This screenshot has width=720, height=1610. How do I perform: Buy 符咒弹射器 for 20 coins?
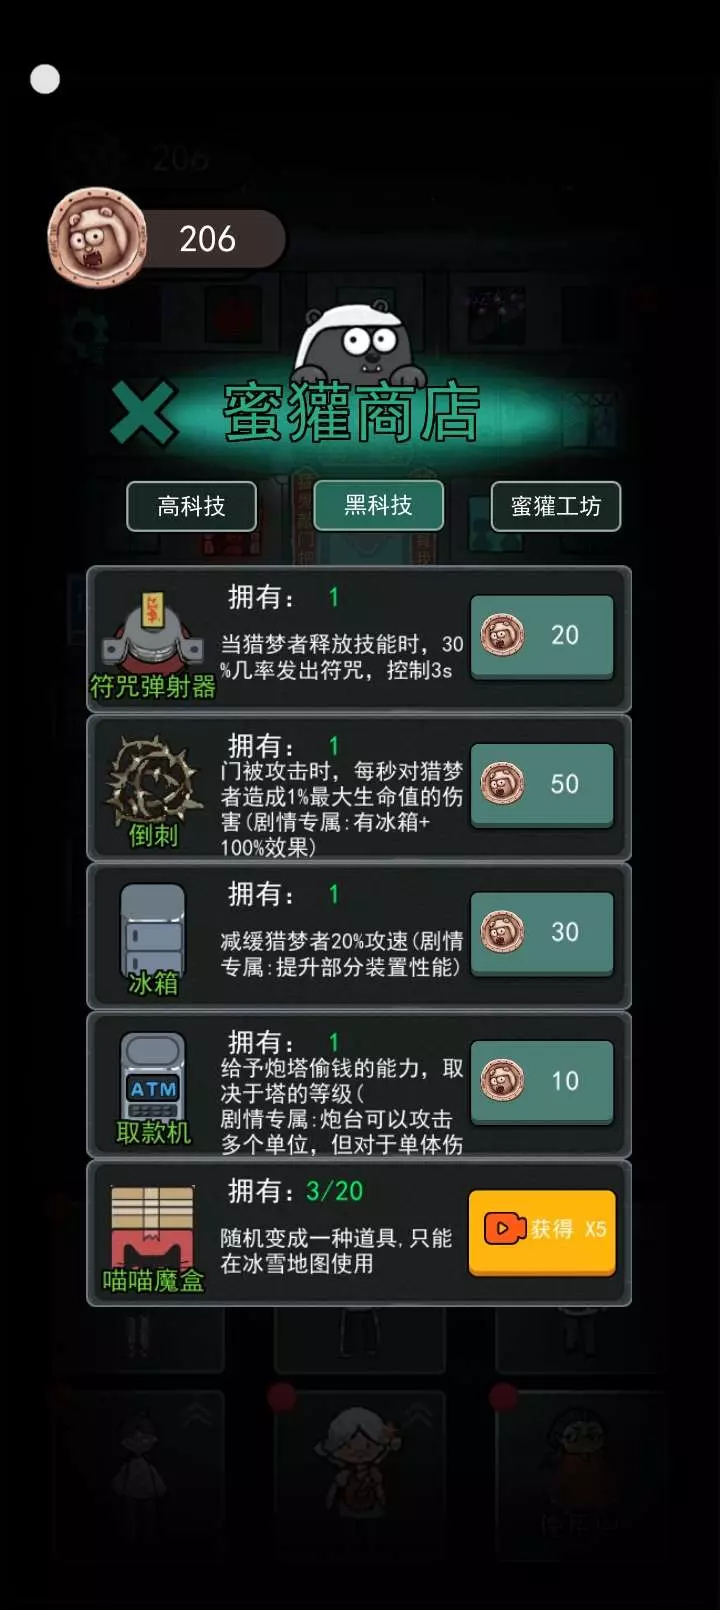click(x=542, y=636)
